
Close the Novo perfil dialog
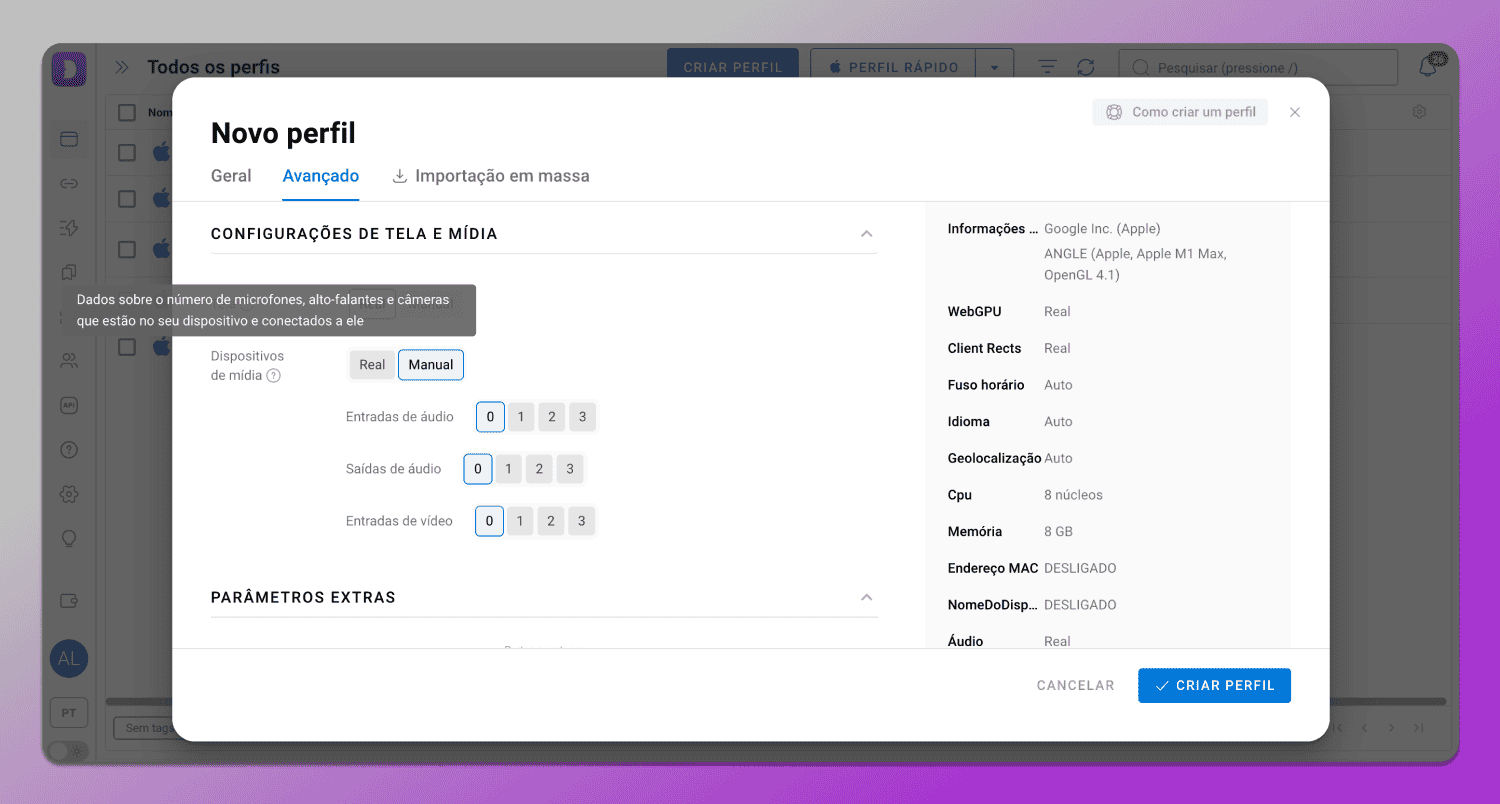[1295, 112]
